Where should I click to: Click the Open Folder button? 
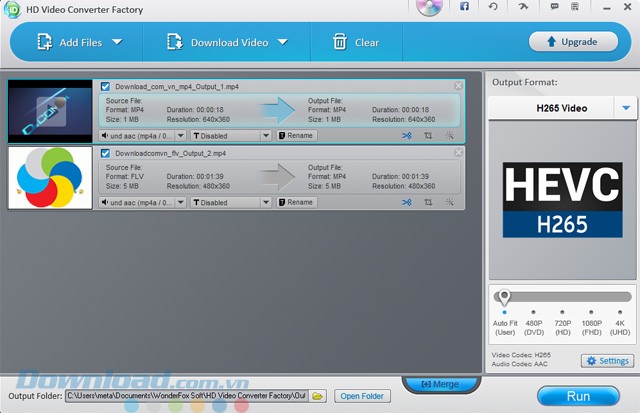coord(362,396)
